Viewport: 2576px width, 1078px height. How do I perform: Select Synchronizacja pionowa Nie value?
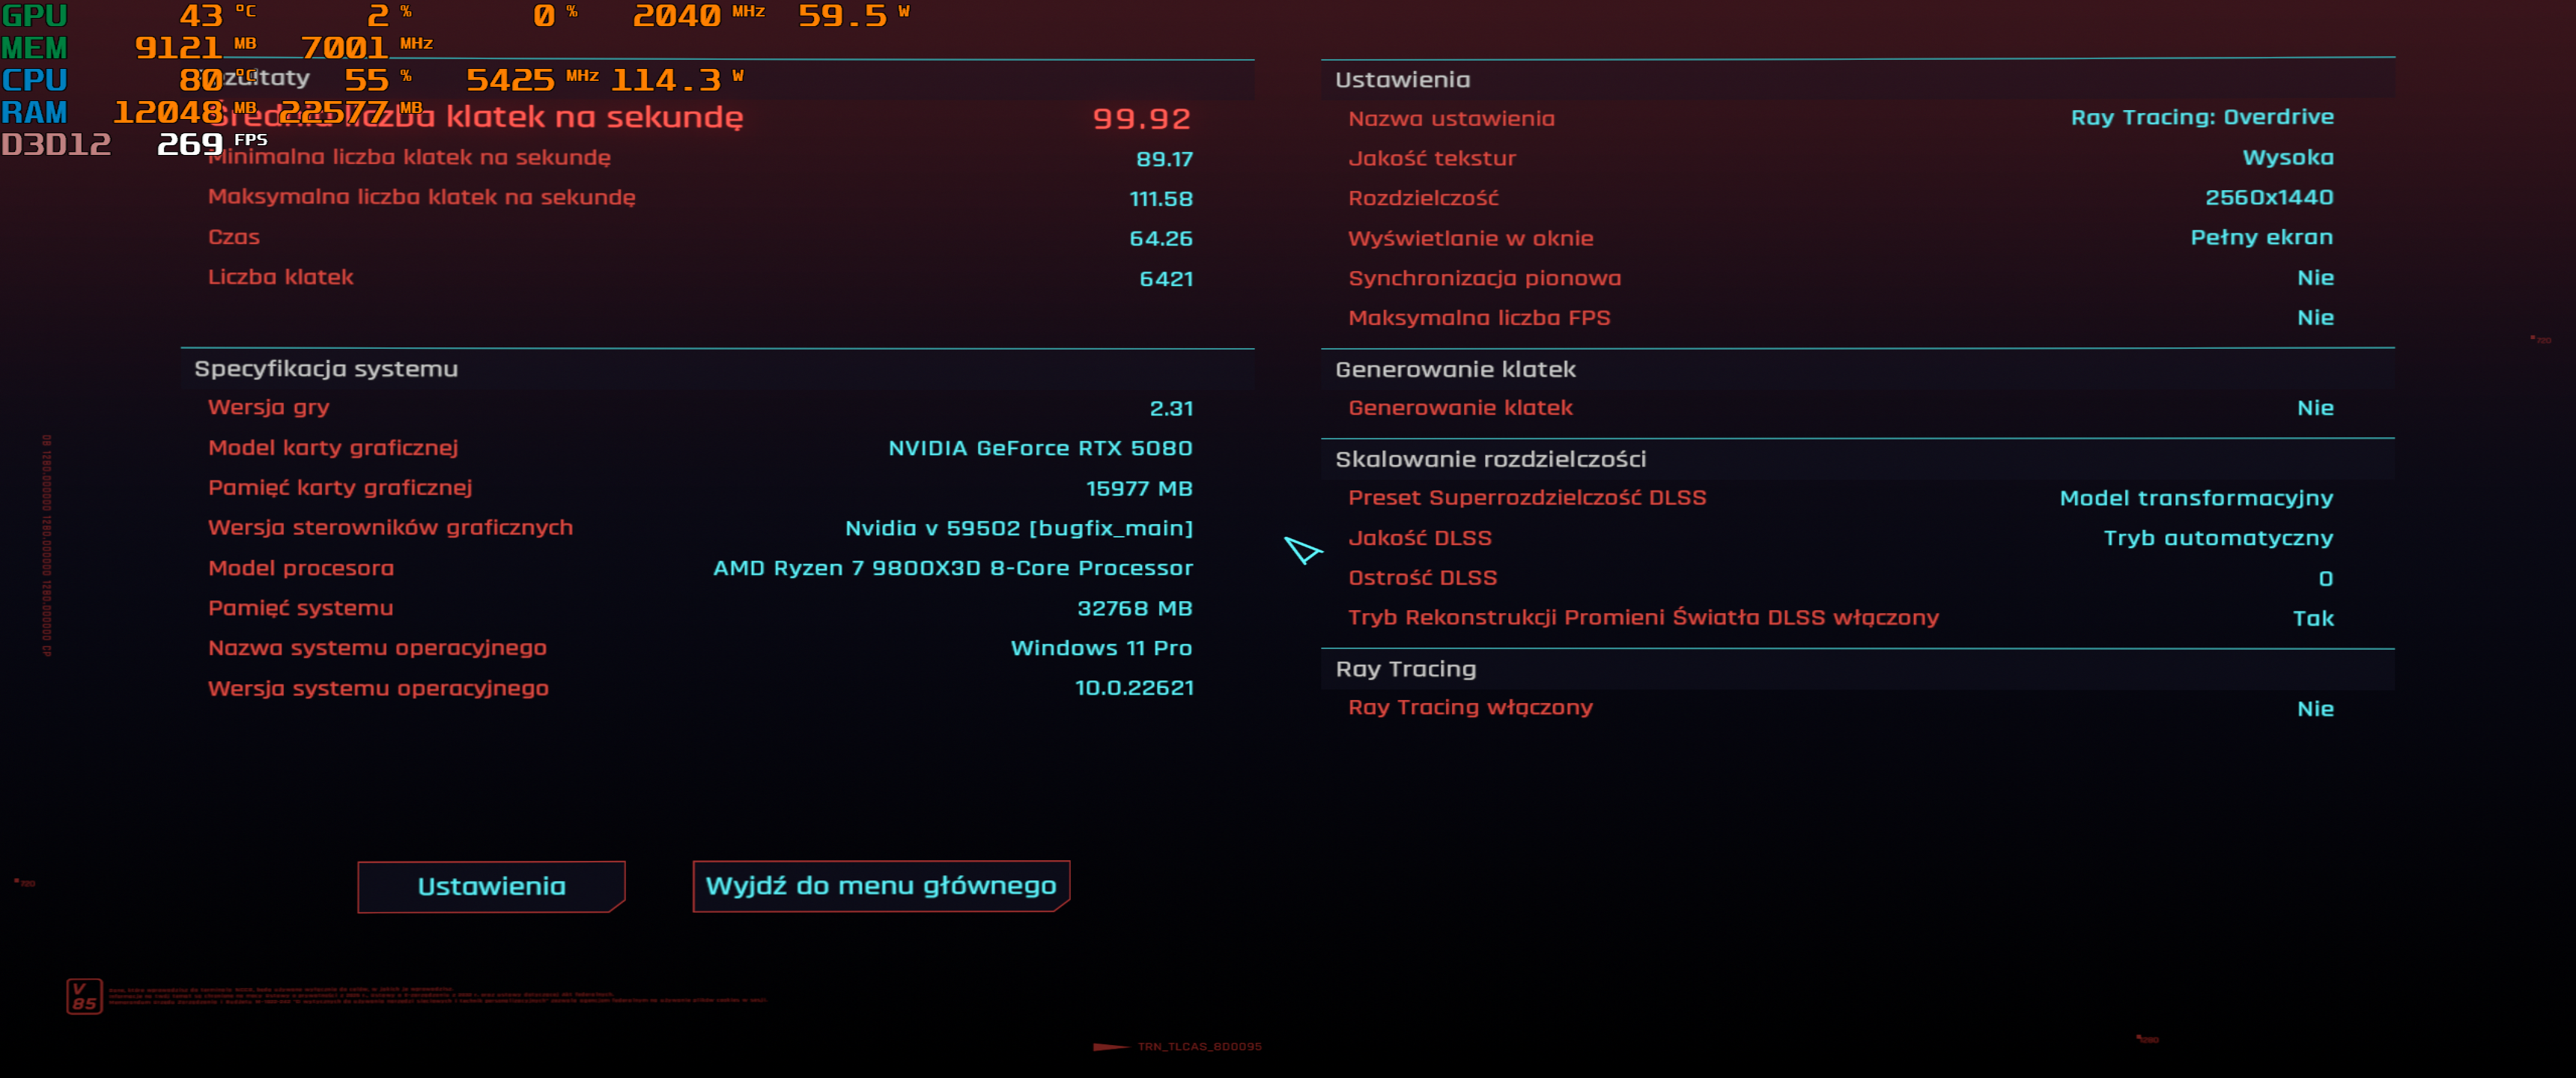pos(2314,278)
